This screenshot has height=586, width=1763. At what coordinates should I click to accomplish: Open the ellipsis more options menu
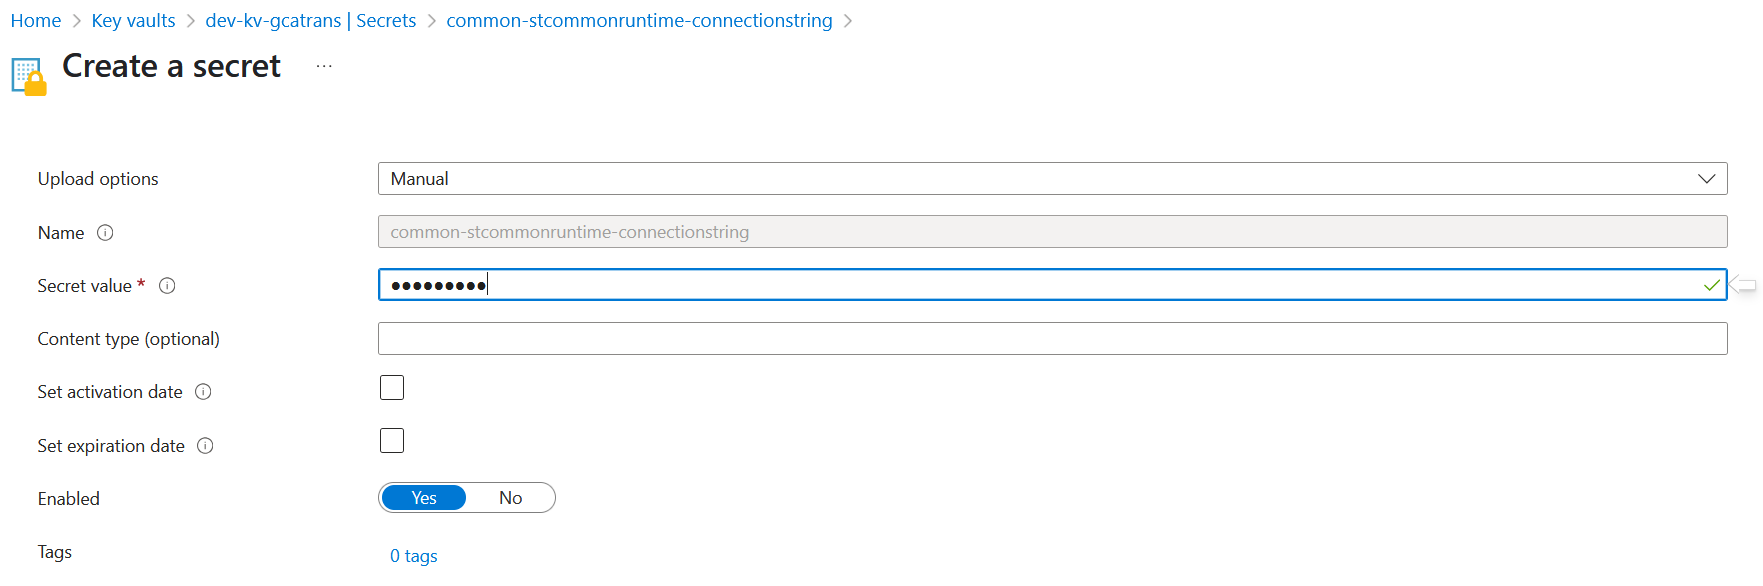point(324,66)
